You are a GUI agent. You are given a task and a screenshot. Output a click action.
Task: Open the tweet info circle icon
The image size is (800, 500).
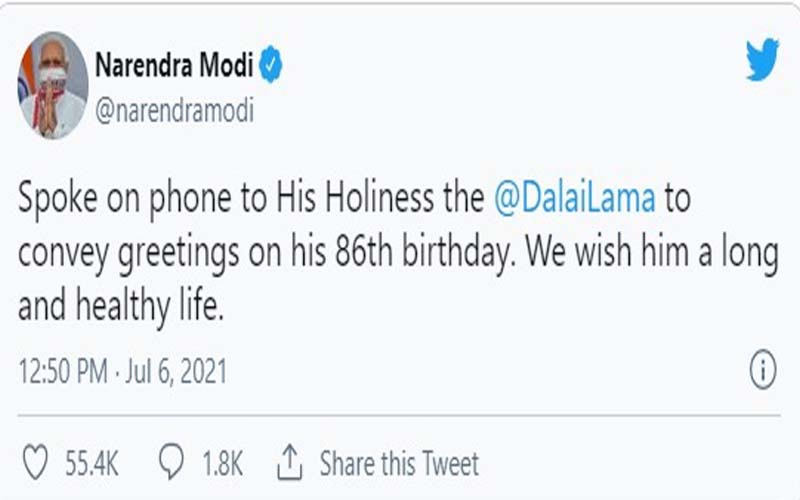[x=763, y=369]
